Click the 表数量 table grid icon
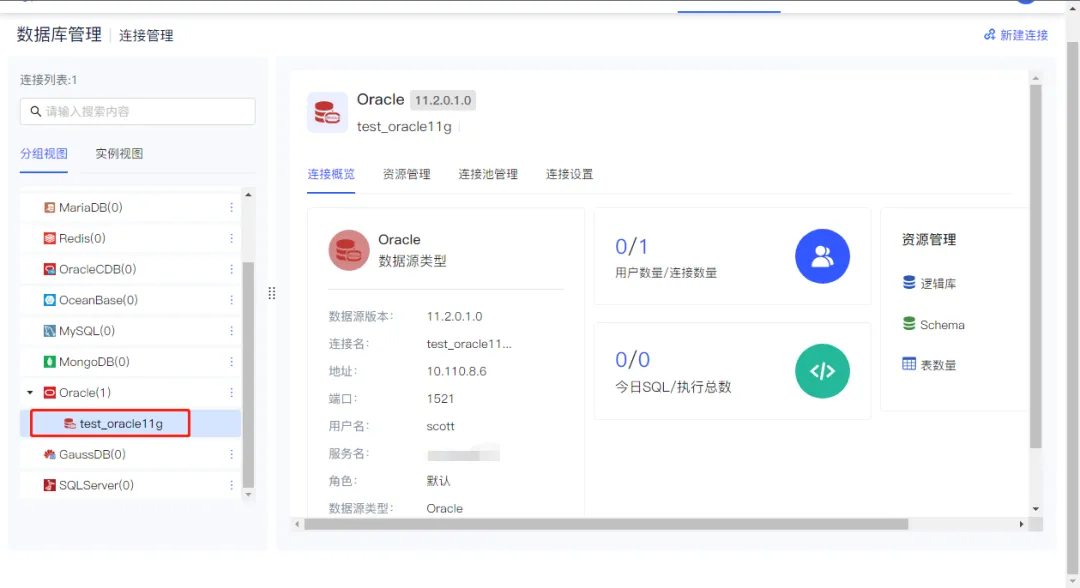The height and width of the screenshot is (588, 1080). coord(908,364)
